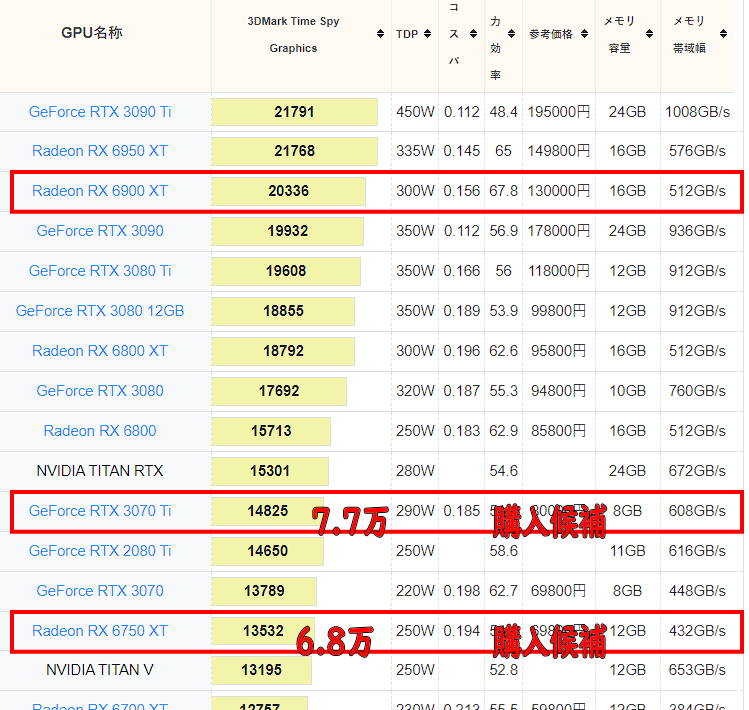Open the GeForce RTX 3080 12GB link
The image size is (749, 710).
tap(100, 311)
